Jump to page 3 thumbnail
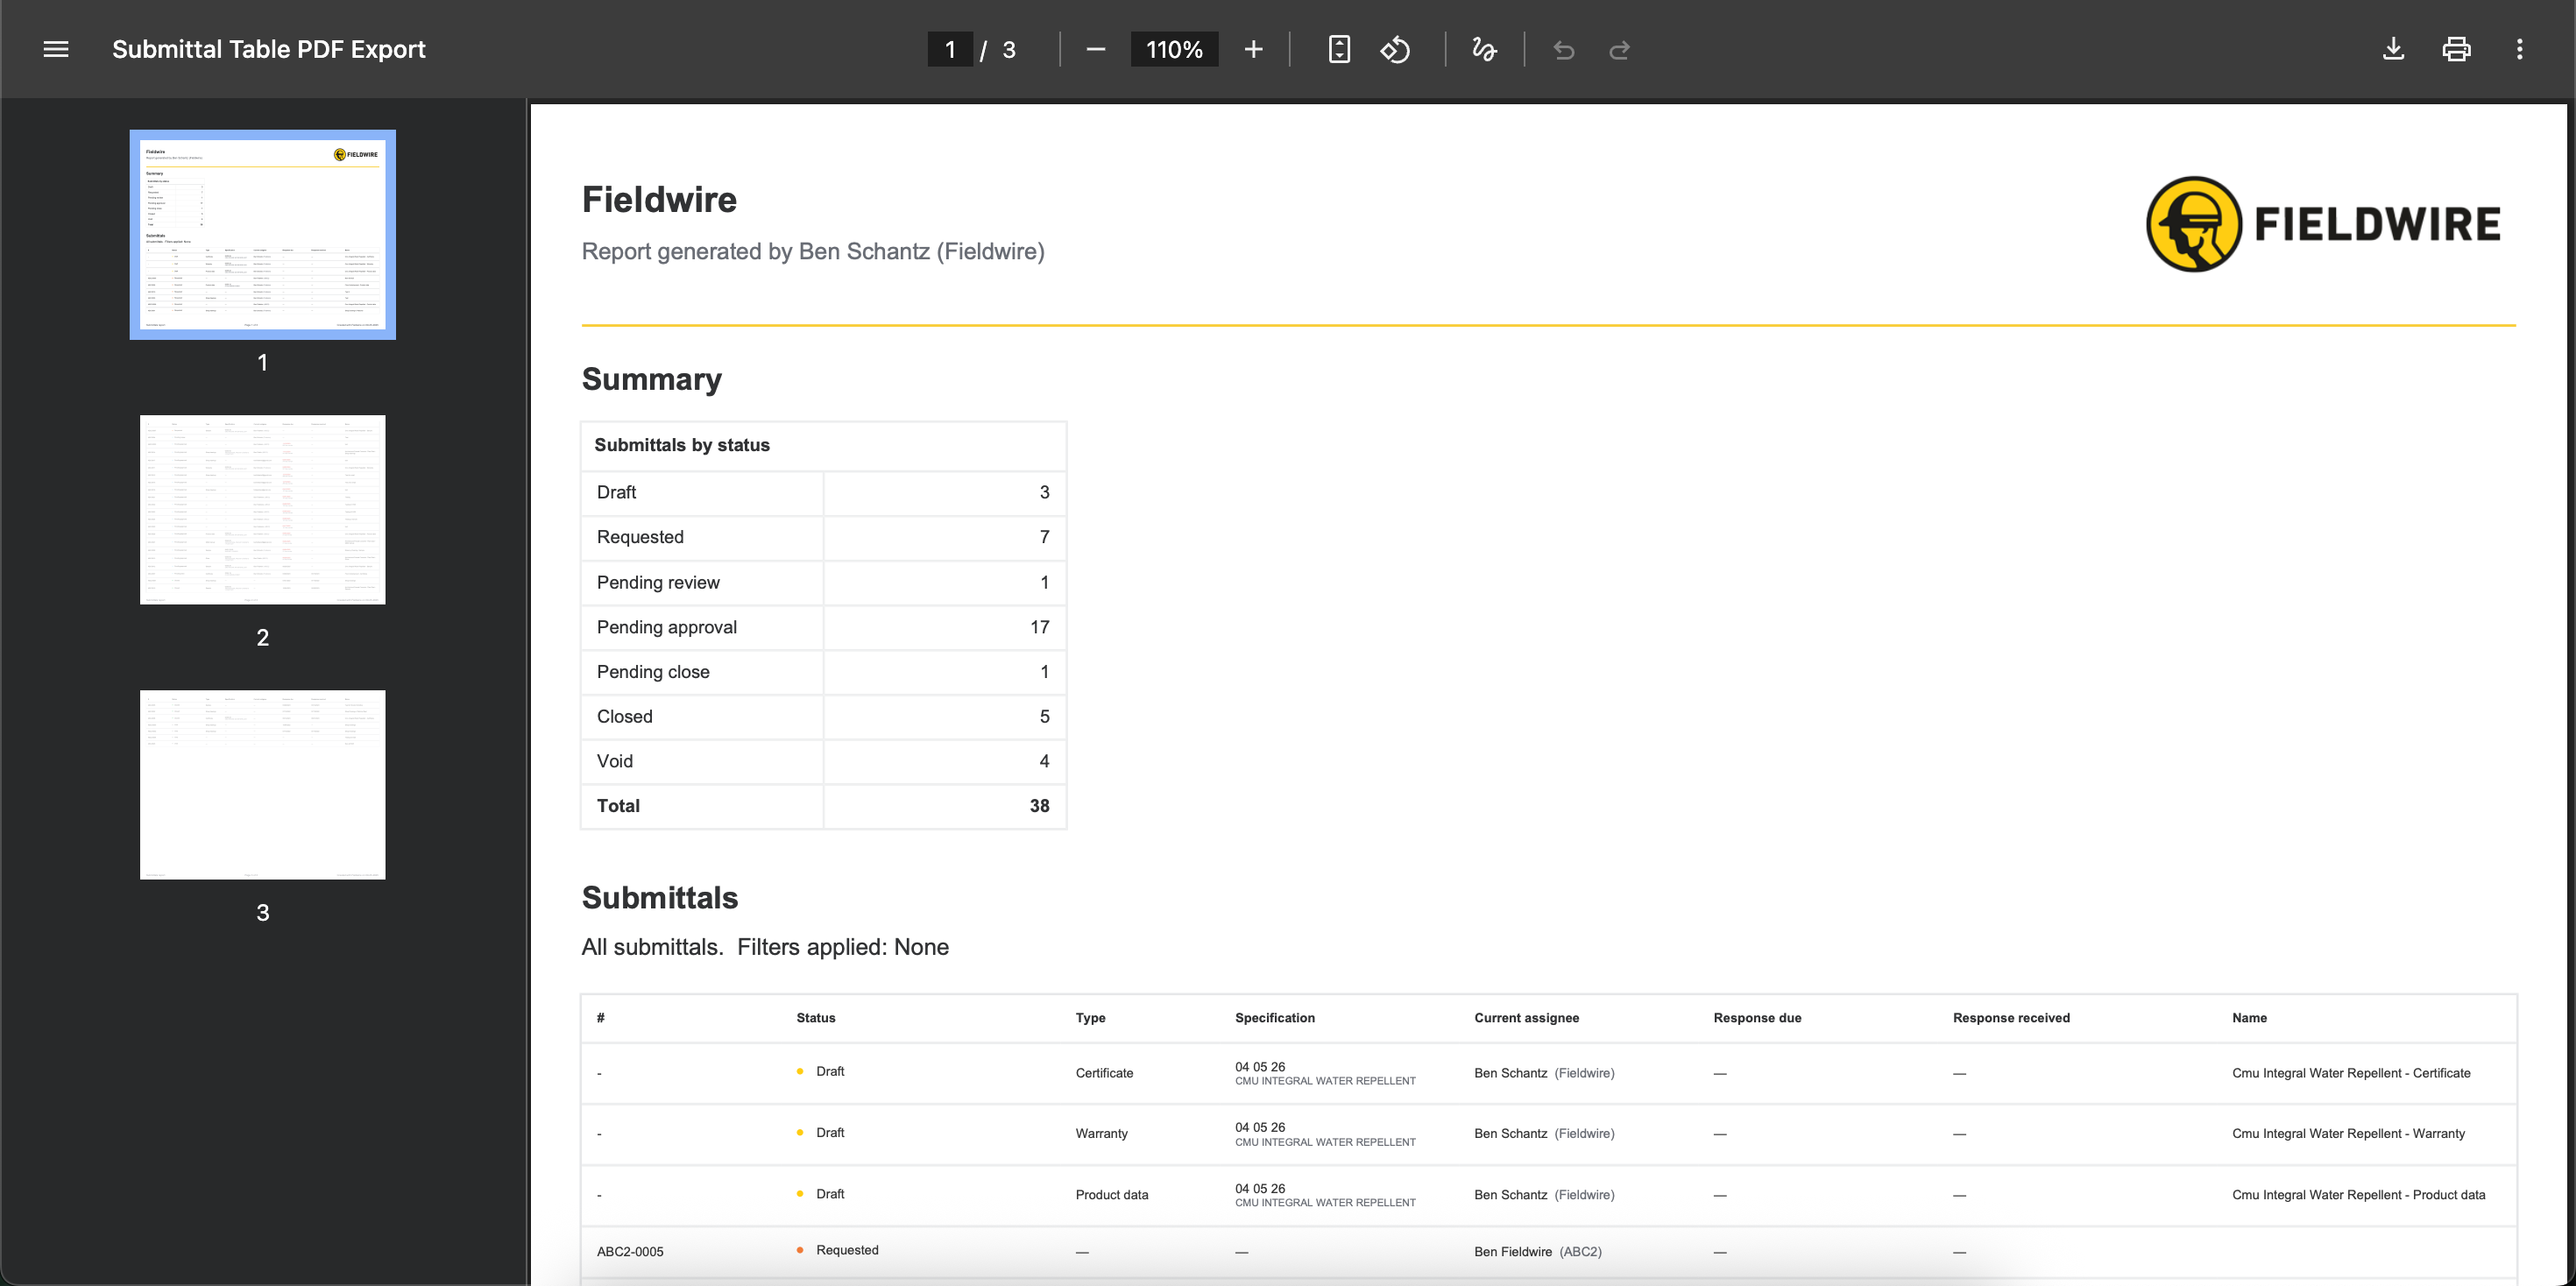This screenshot has height=1286, width=2576. [262, 784]
